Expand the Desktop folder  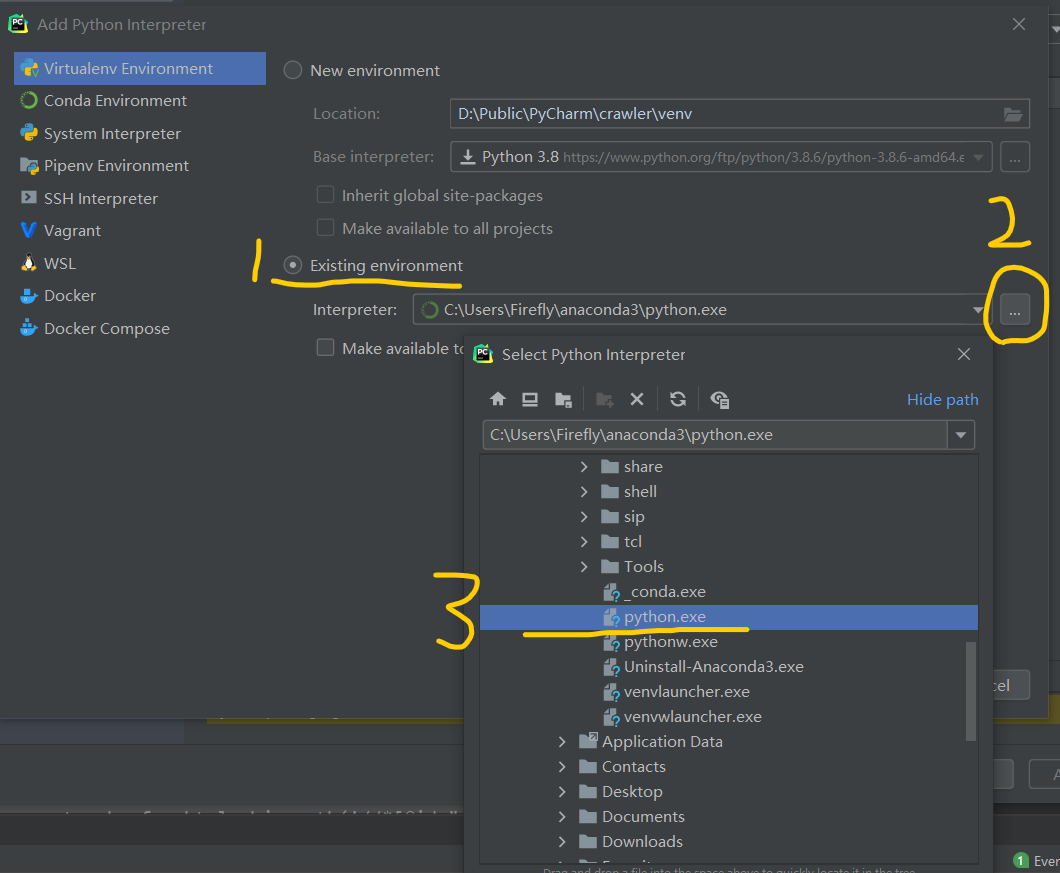(x=562, y=792)
